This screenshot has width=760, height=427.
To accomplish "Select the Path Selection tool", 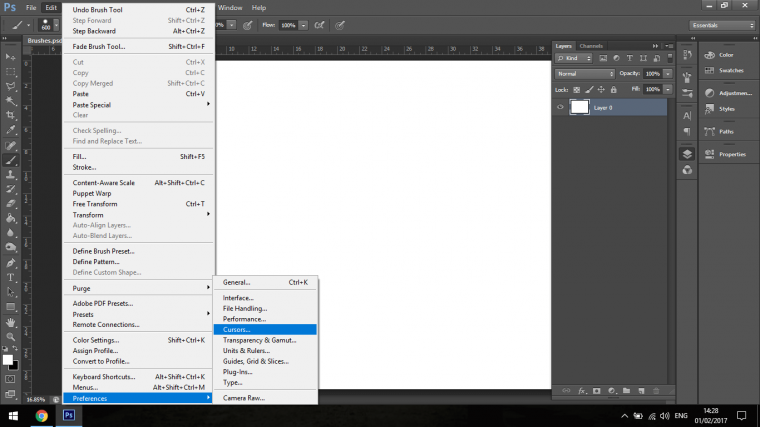I will coord(10,292).
